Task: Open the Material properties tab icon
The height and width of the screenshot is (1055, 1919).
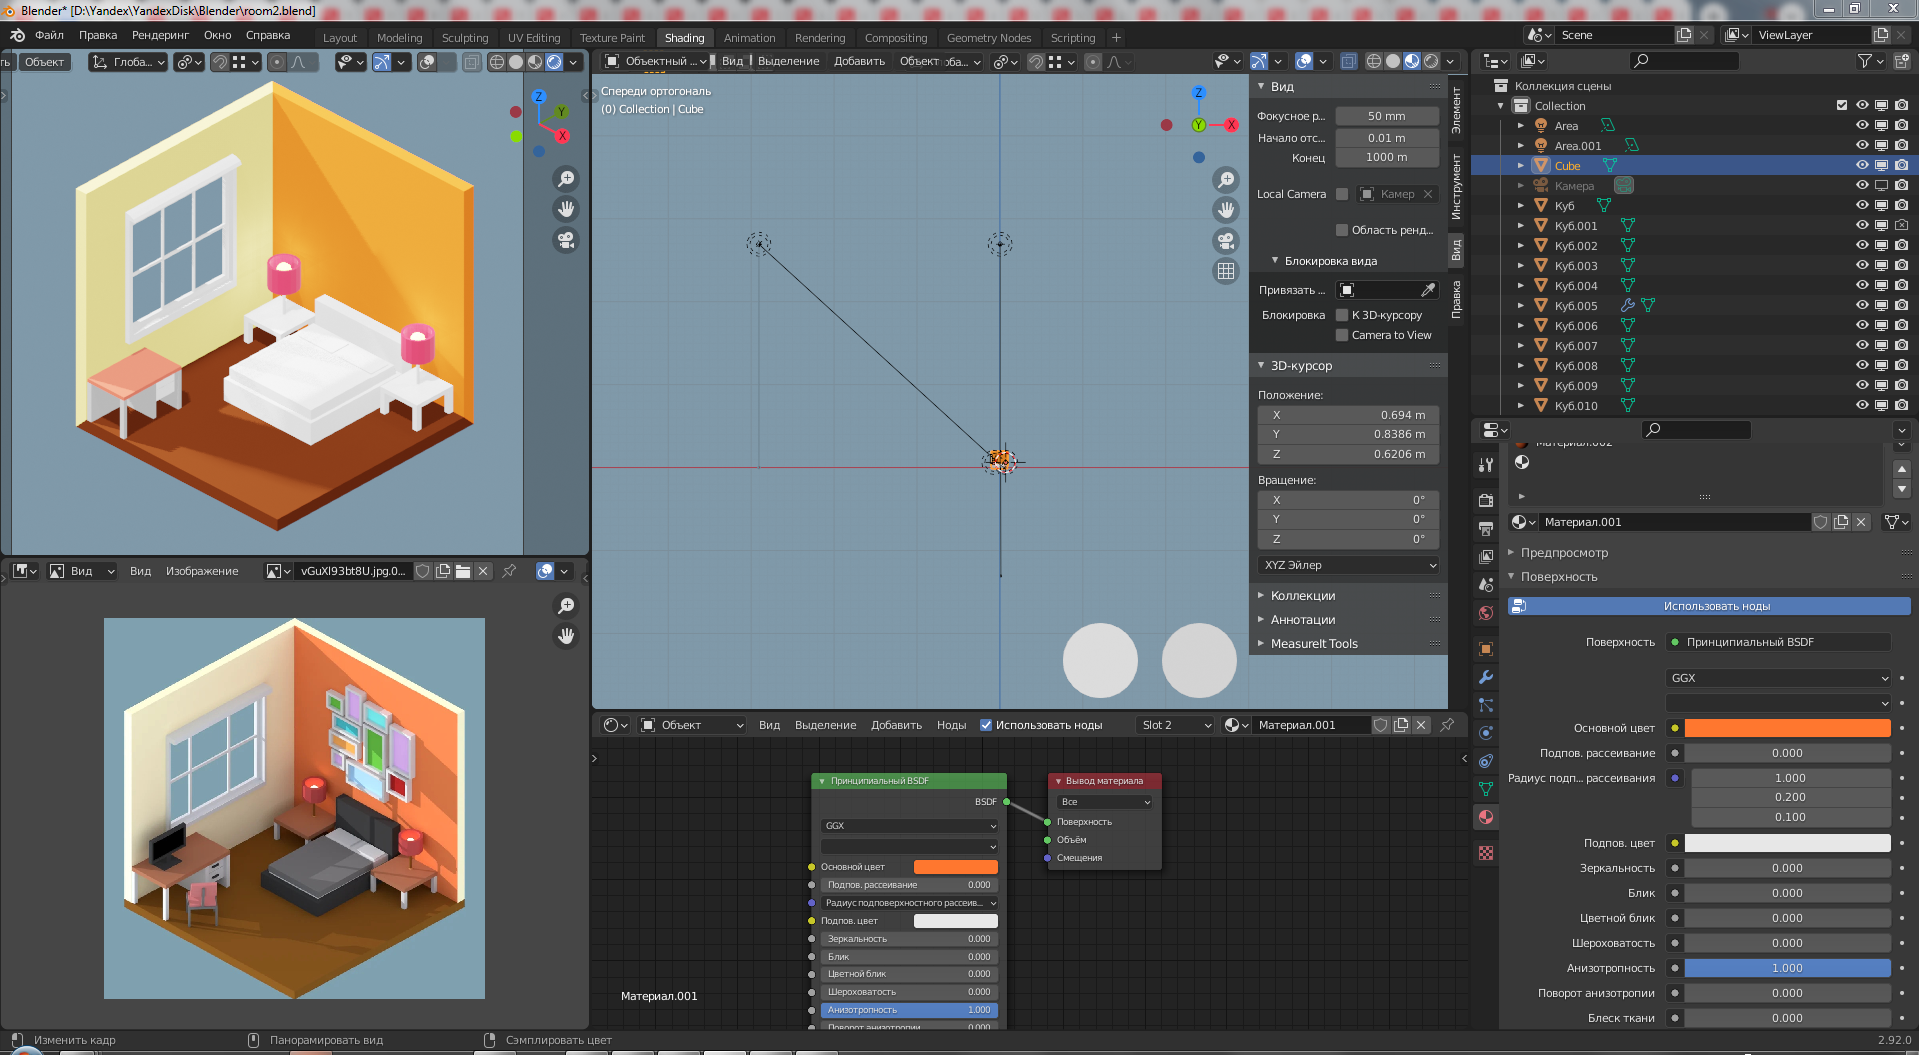Action: coord(1486,817)
